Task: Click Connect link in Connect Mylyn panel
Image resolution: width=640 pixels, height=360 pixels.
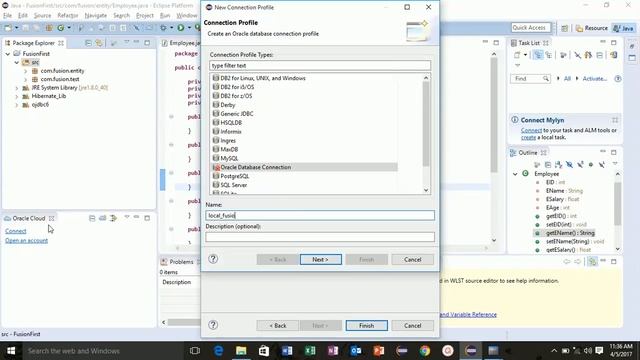Action: coord(531,130)
